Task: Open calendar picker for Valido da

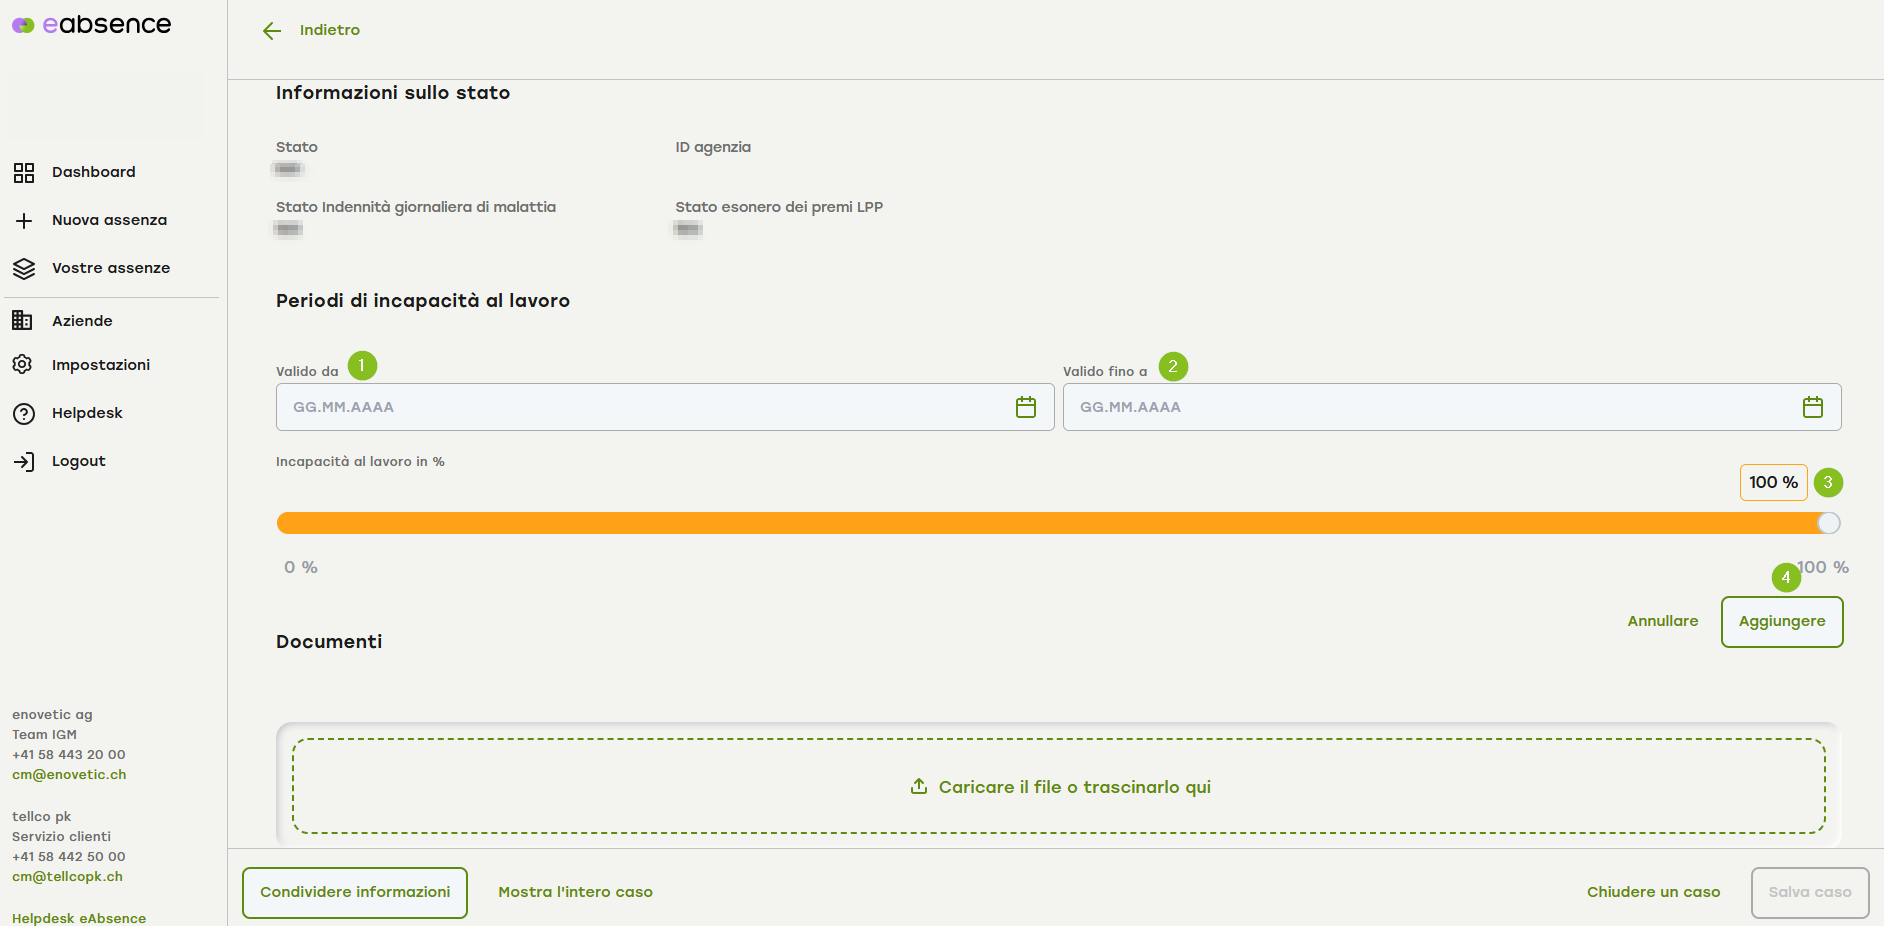Action: tap(1025, 407)
